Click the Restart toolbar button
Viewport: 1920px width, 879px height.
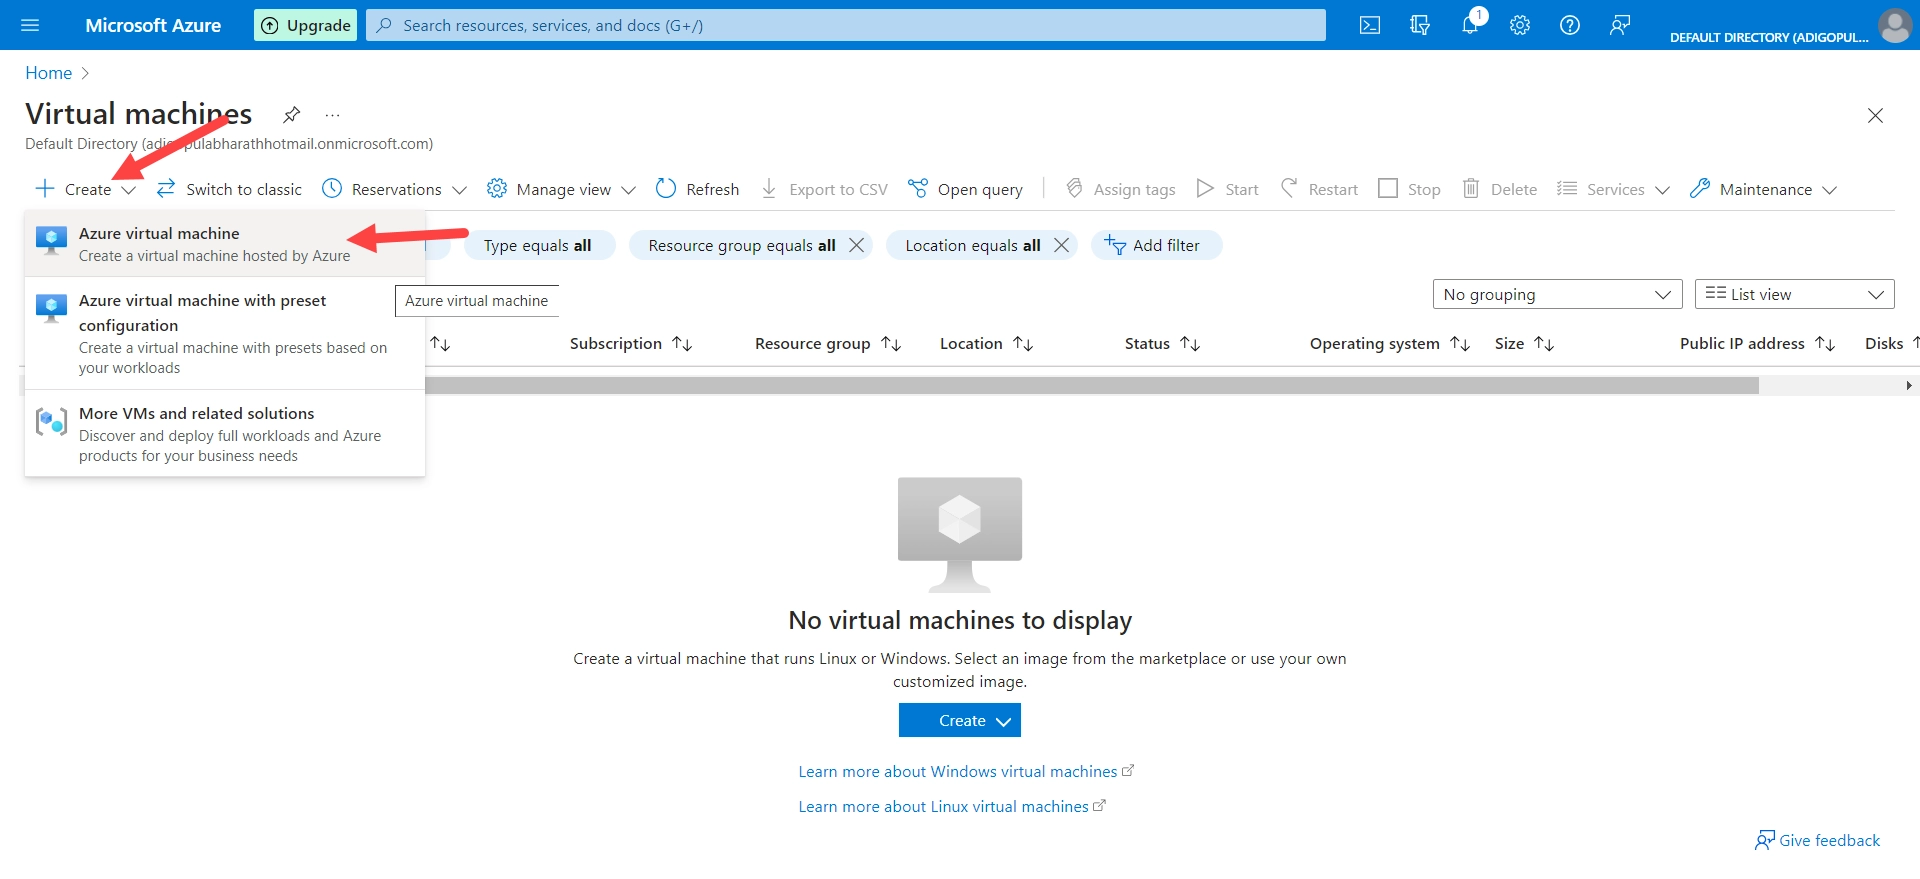[x=1319, y=189]
